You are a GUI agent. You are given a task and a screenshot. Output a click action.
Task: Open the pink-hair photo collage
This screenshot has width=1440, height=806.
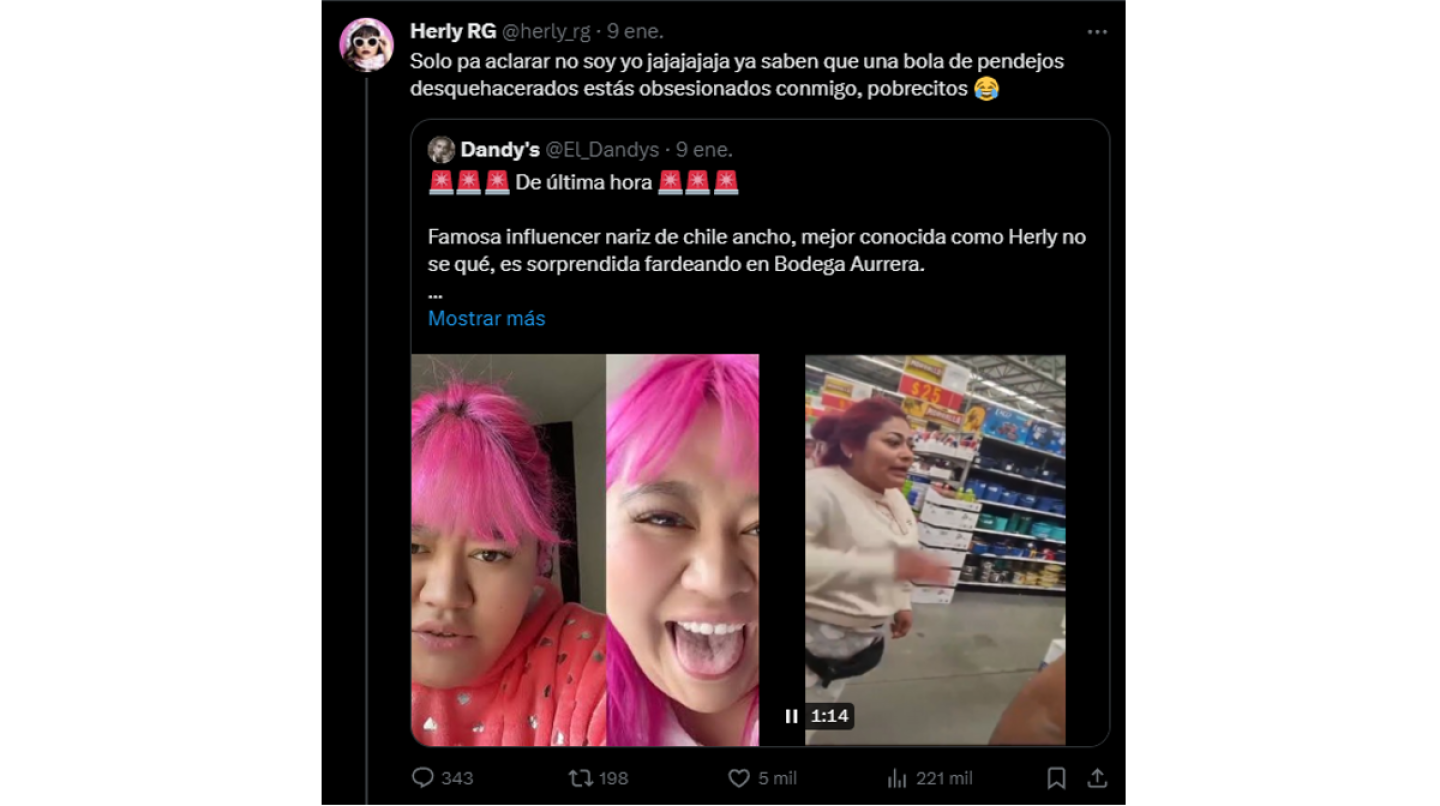click(x=585, y=550)
